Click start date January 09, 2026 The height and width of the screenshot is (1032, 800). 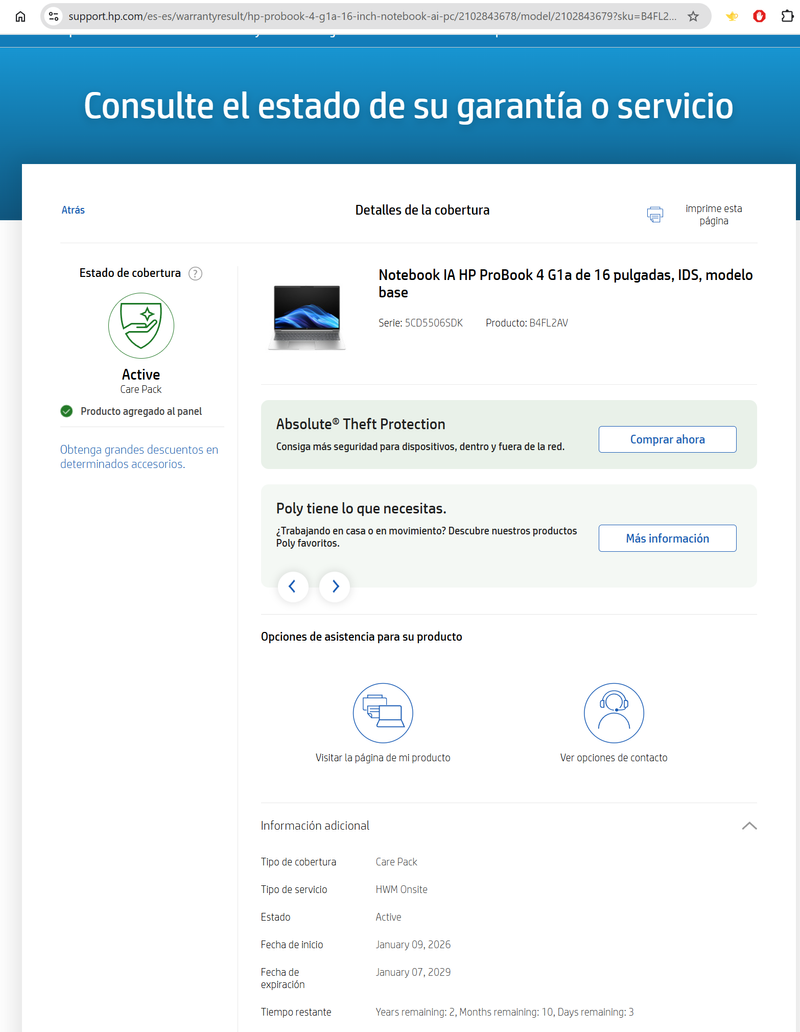point(413,945)
